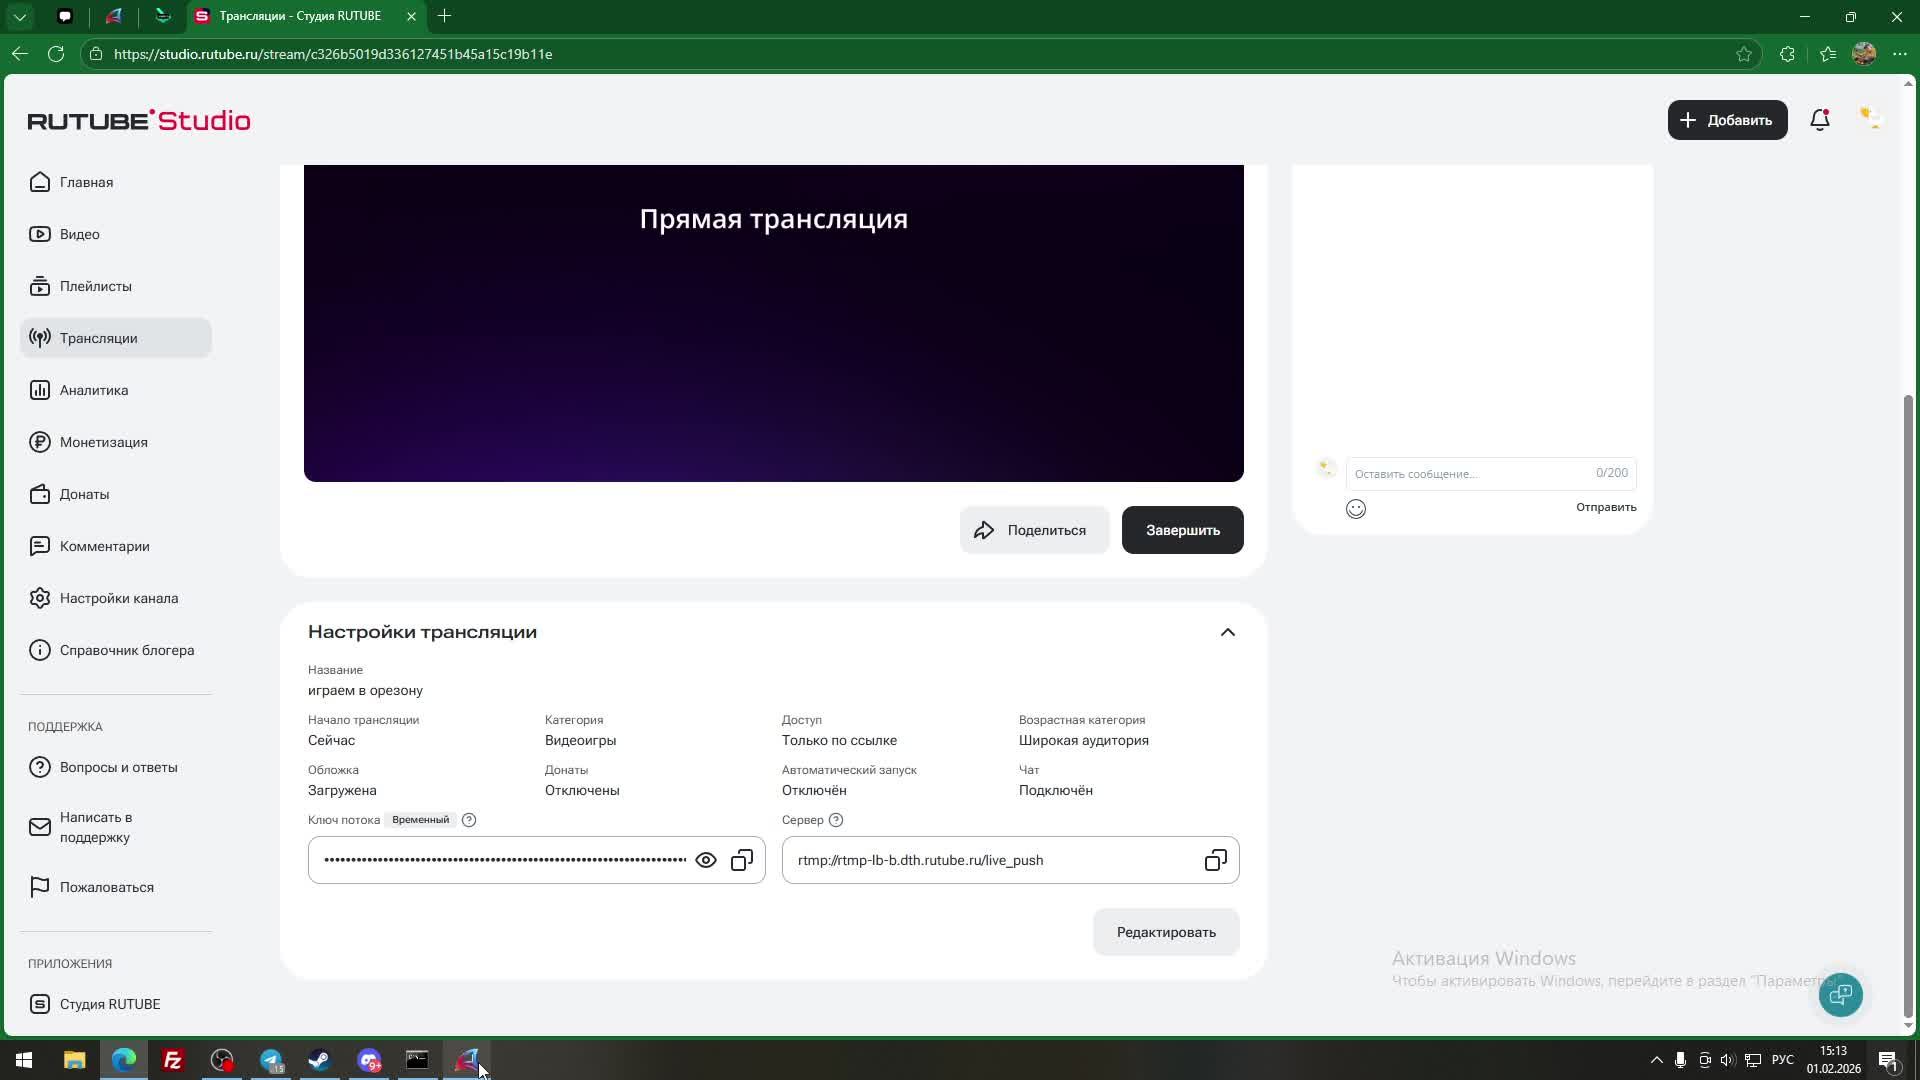This screenshot has height=1080, width=1920.
Task: Collapse the Настройки трансляции section
Action: [x=1227, y=632]
